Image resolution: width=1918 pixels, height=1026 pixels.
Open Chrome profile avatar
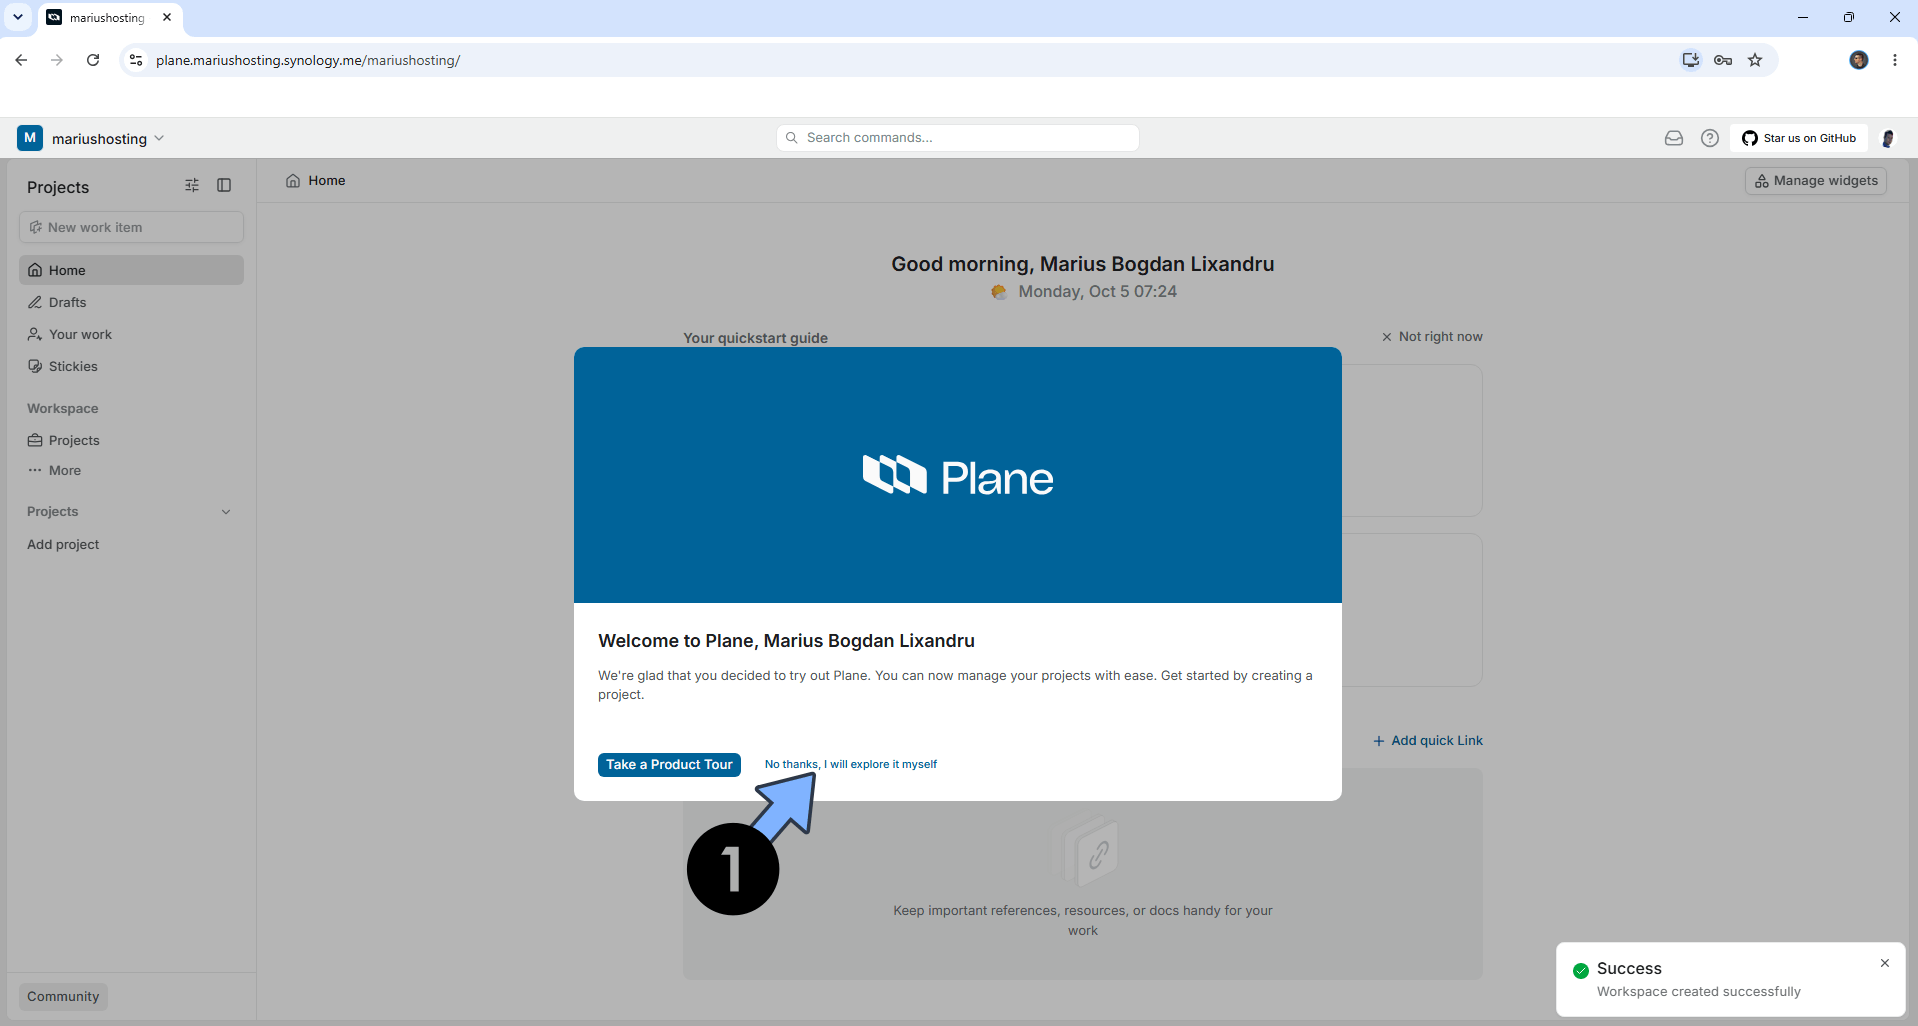click(1859, 60)
